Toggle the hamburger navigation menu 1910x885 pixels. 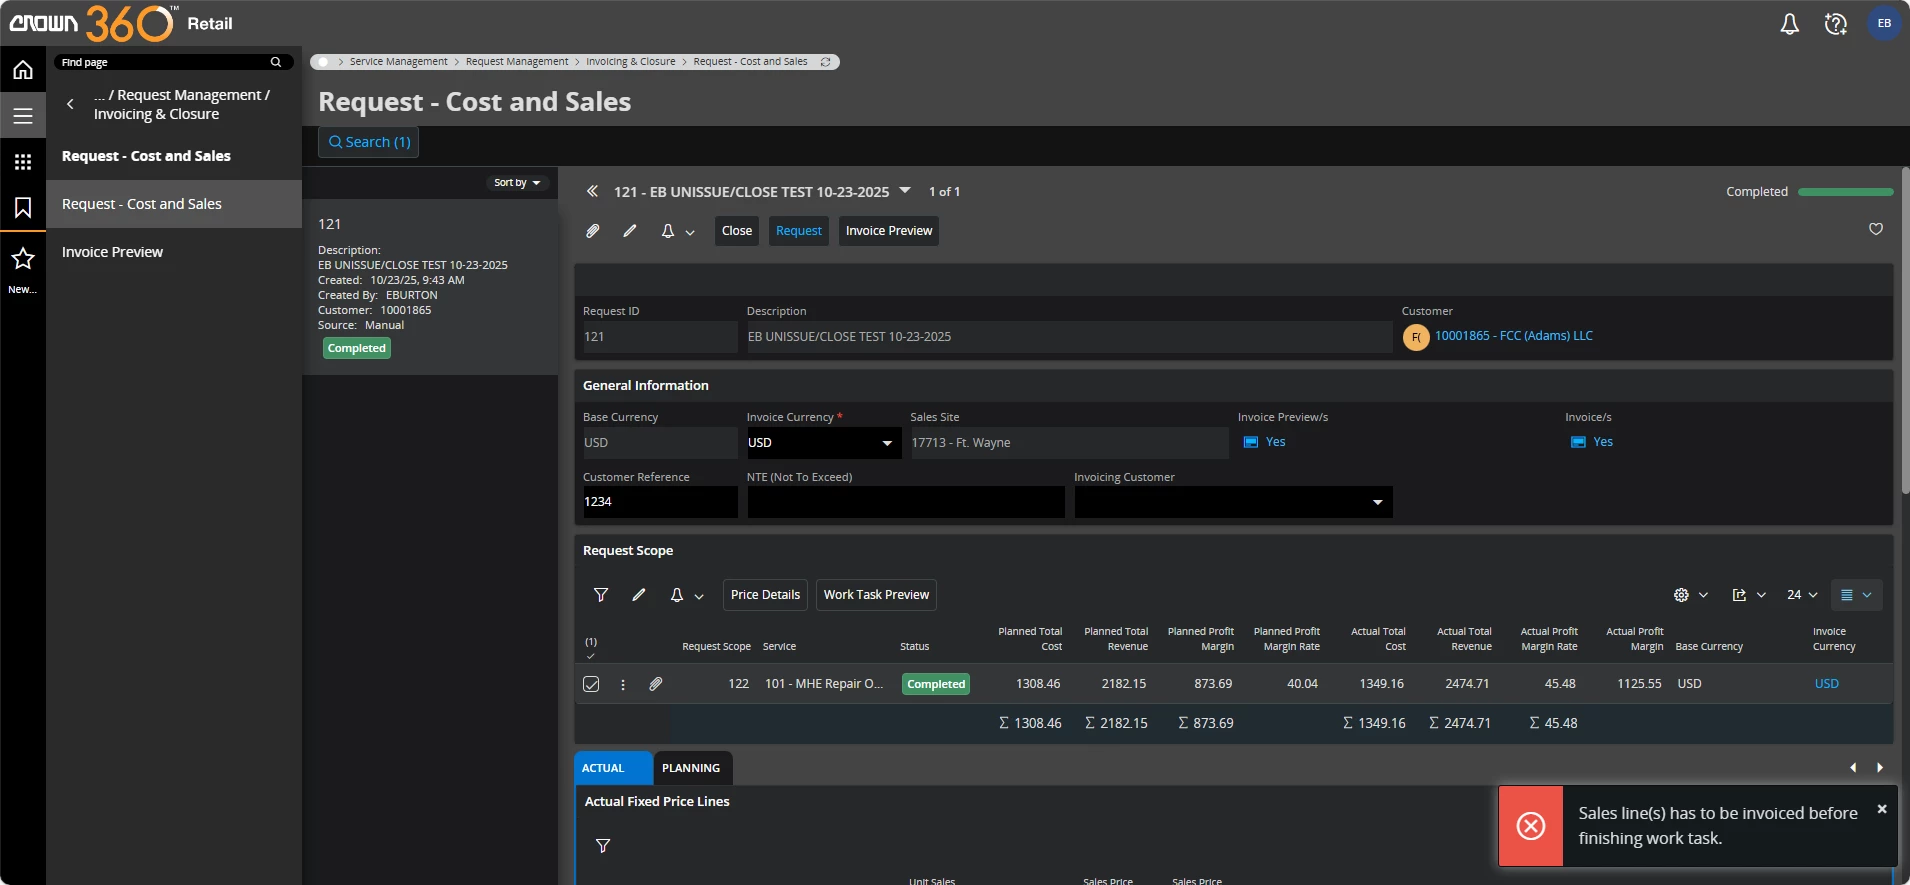(x=23, y=116)
